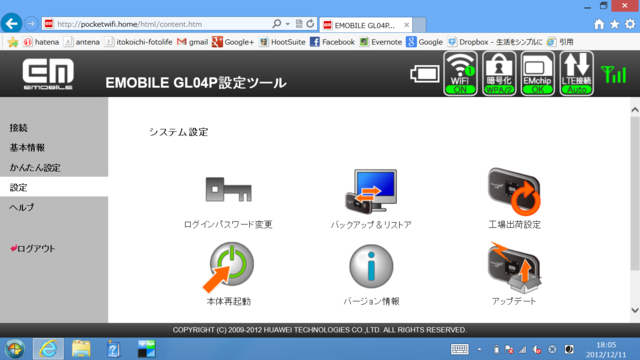Open the Facebook bookmark

pos(332,42)
